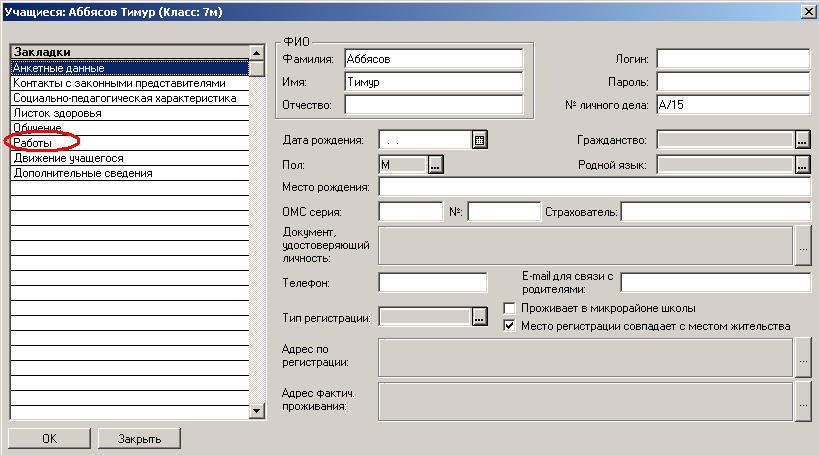Image resolution: width=819 pixels, height=455 pixels.
Task: Uncheck Место регистрации совпадает с местом жительства
Action: tap(509, 326)
